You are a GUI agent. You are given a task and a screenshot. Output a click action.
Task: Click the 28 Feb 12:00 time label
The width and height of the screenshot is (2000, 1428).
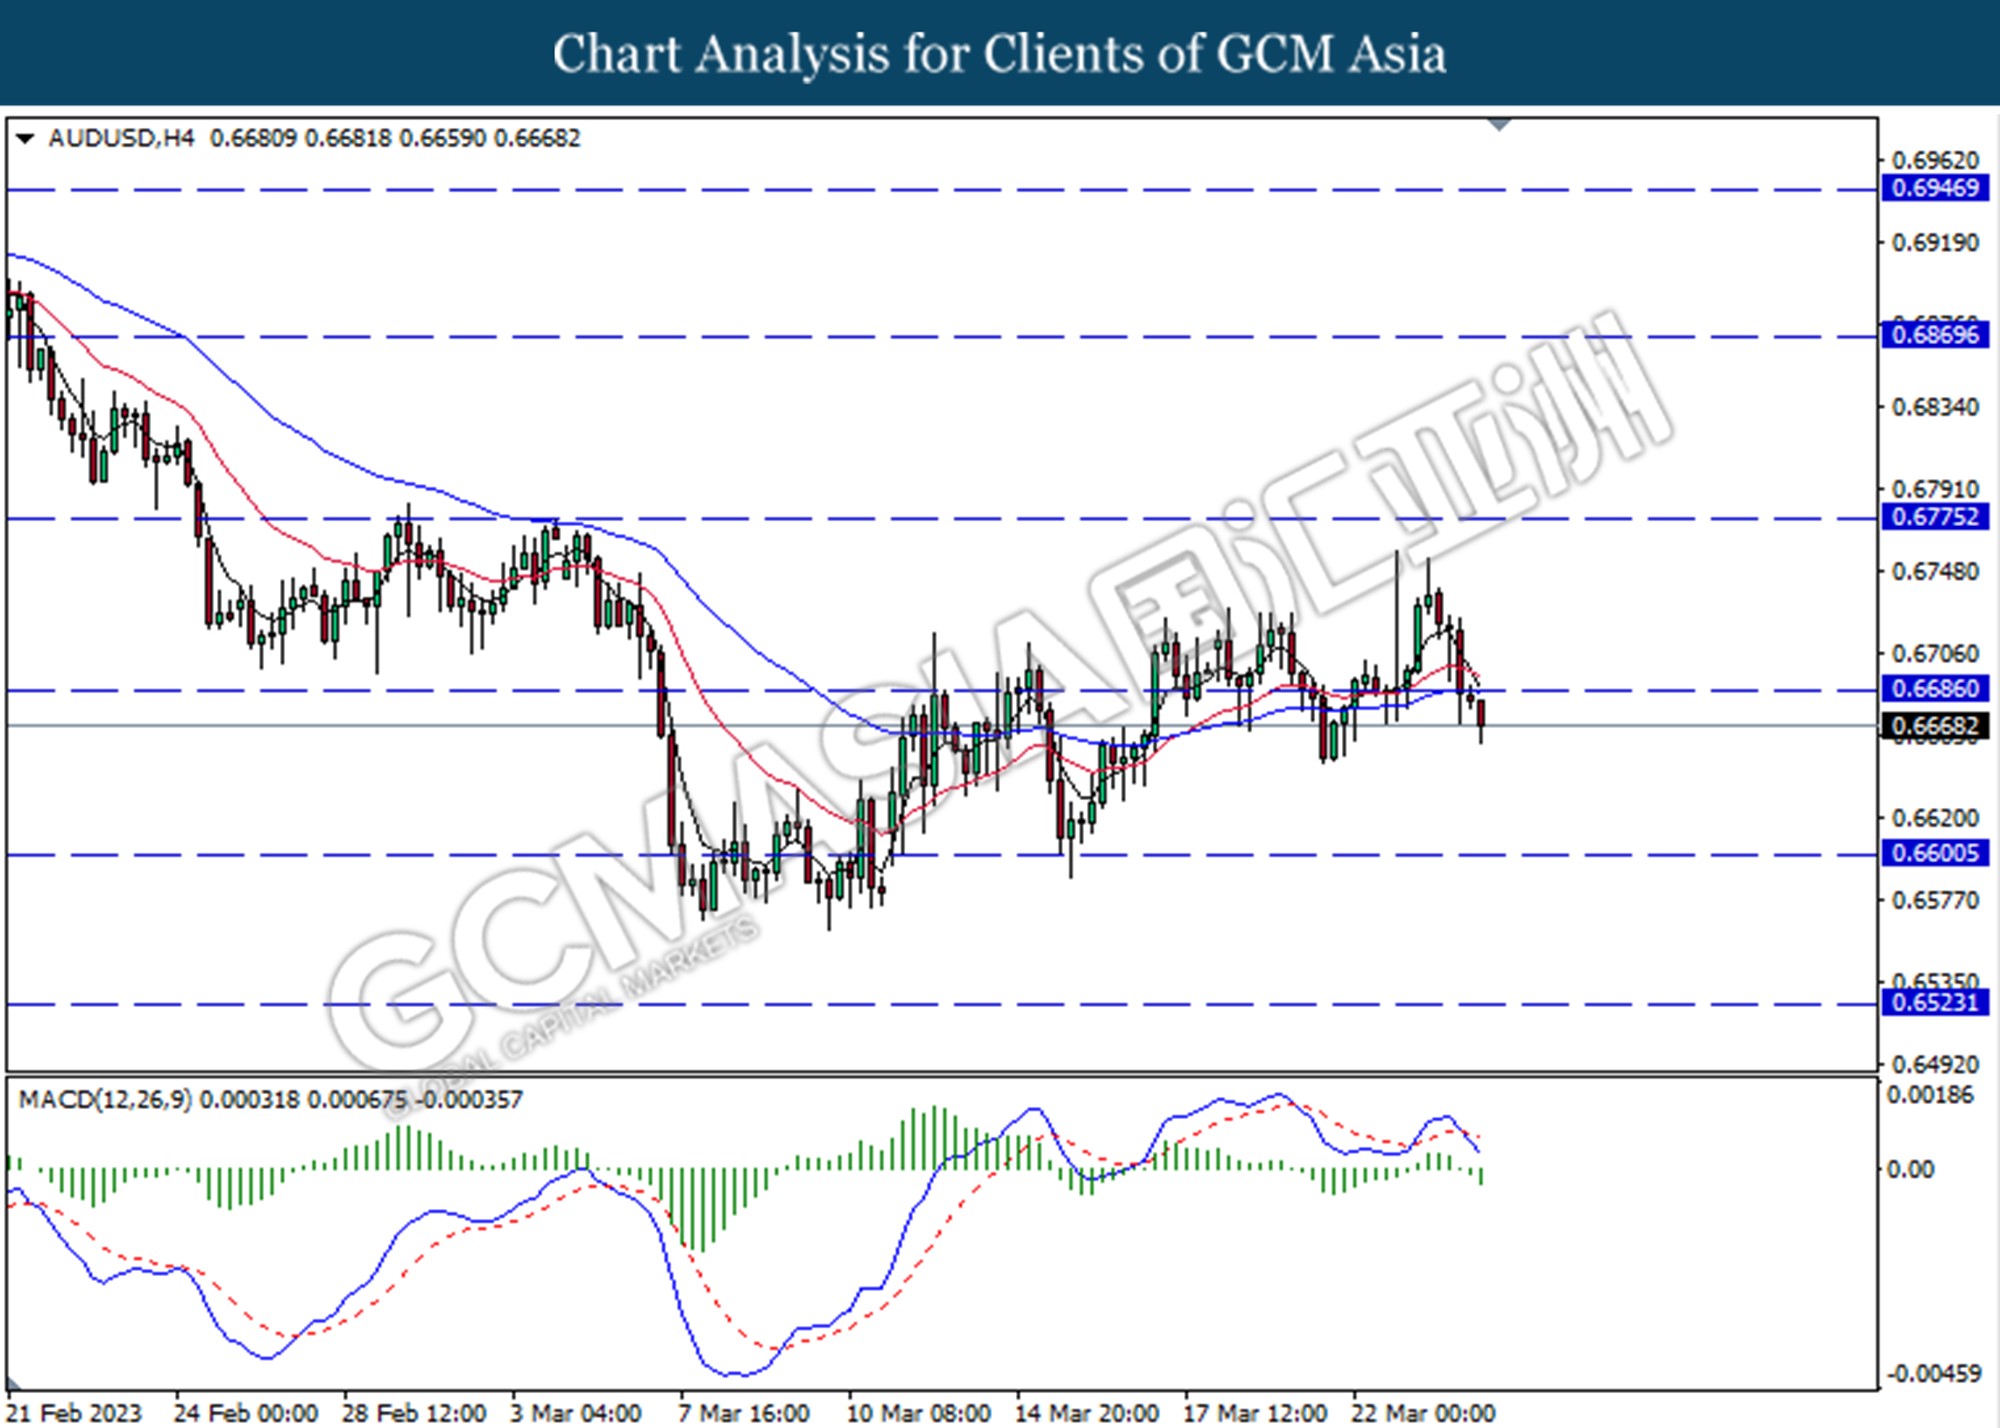coord(414,1413)
